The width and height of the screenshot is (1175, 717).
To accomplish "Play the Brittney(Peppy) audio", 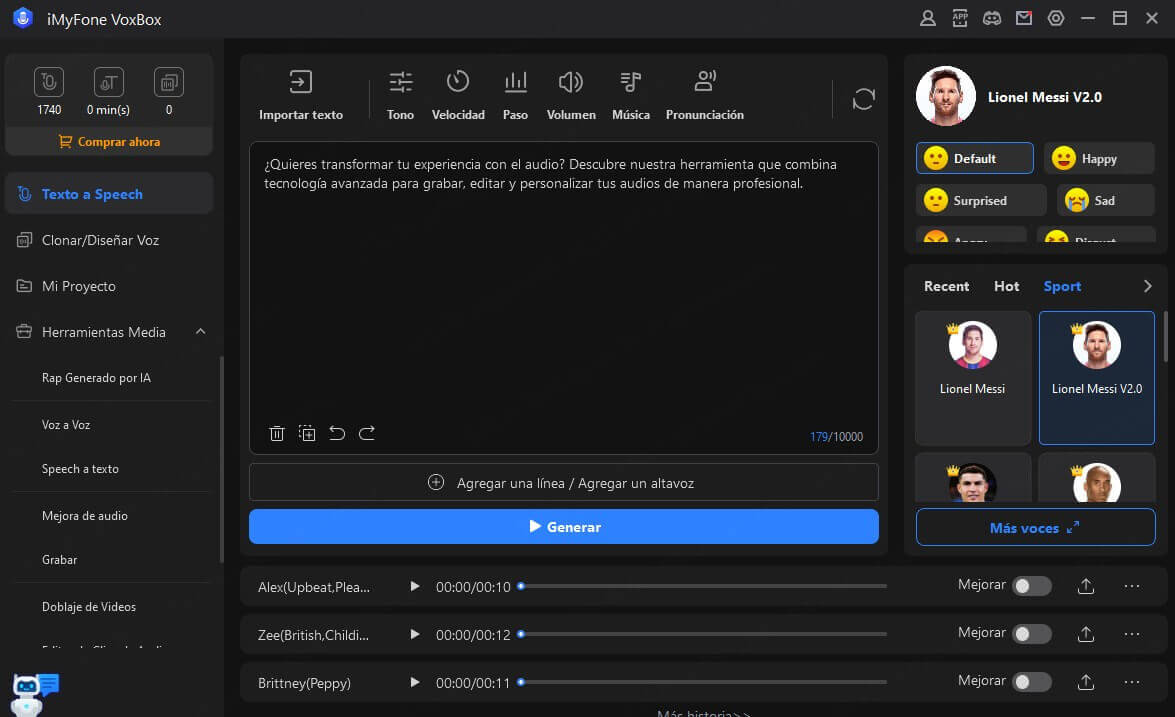I will pyautogui.click(x=414, y=682).
